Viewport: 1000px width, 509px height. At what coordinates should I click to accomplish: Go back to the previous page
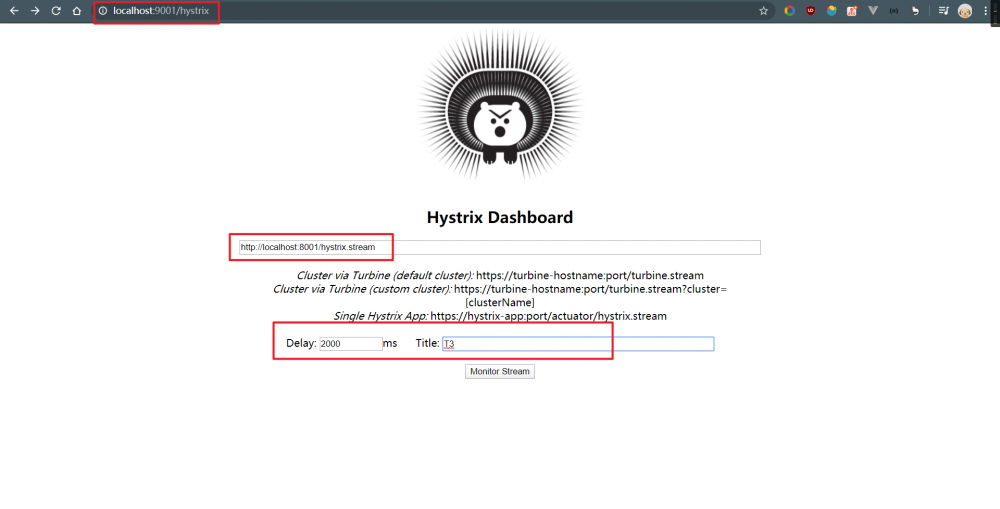click(14, 11)
